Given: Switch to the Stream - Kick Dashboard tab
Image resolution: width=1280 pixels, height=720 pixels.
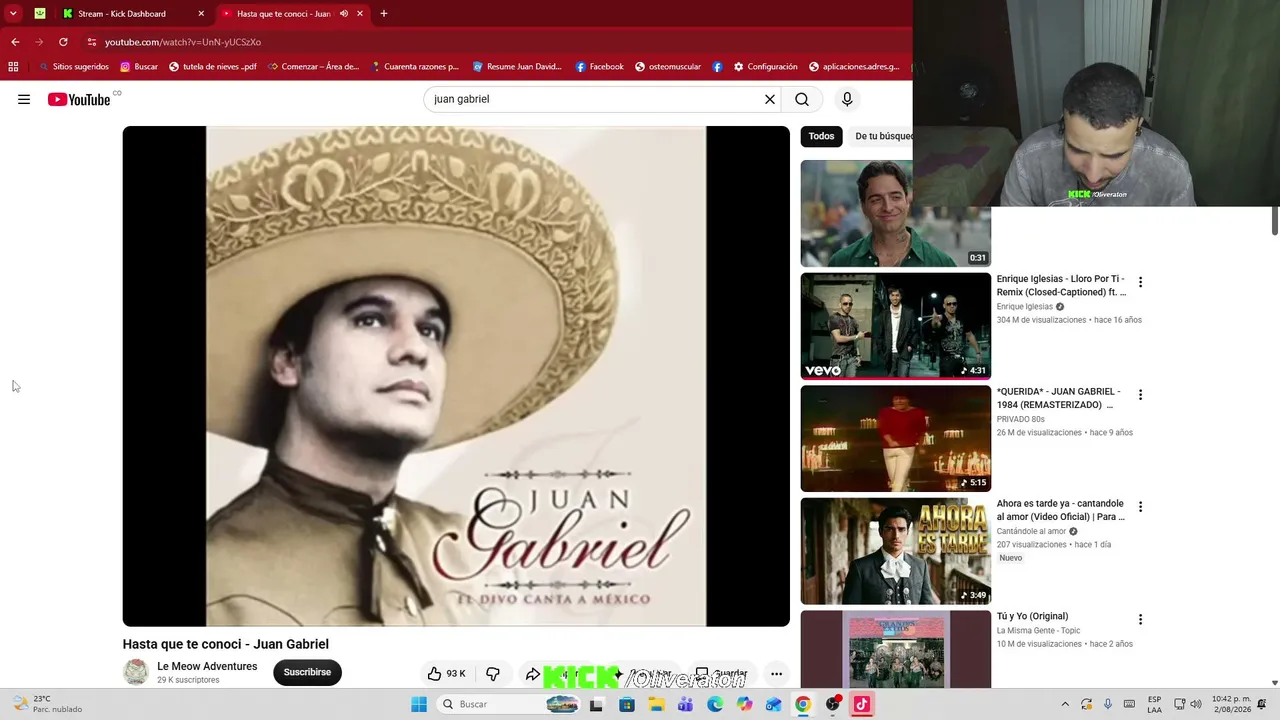Looking at the screenshot, I should pyautogui.click(x=132, y=14).
